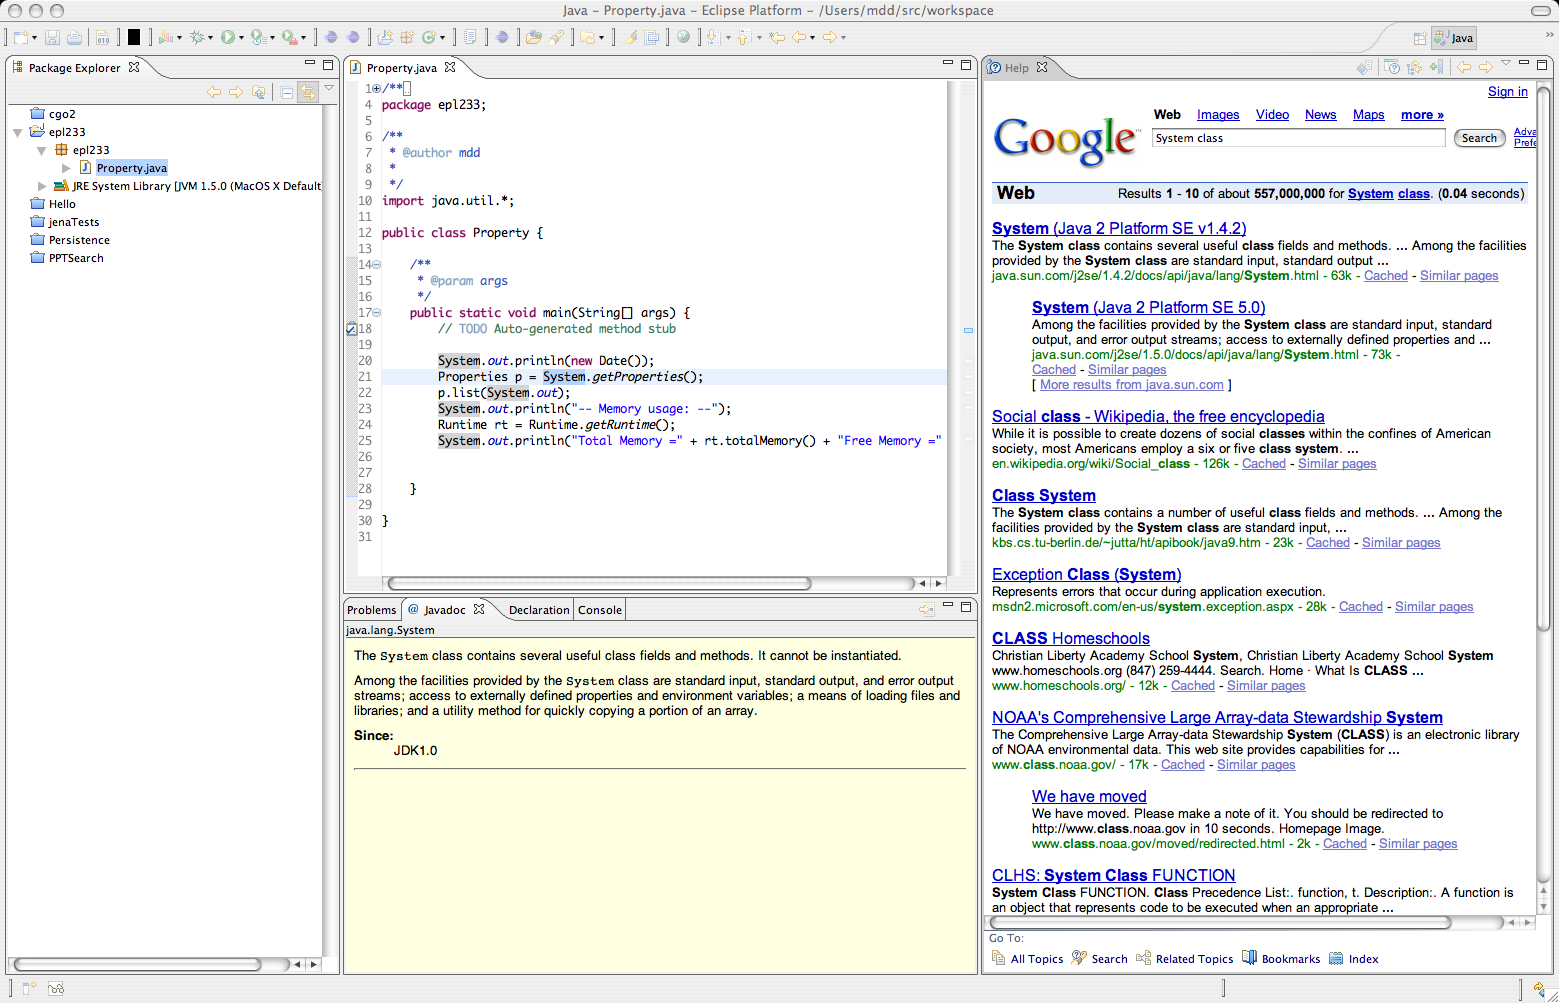Expand the Property.java tree node
This screenshot has width=1559, height=1003.
pos(66,168)
